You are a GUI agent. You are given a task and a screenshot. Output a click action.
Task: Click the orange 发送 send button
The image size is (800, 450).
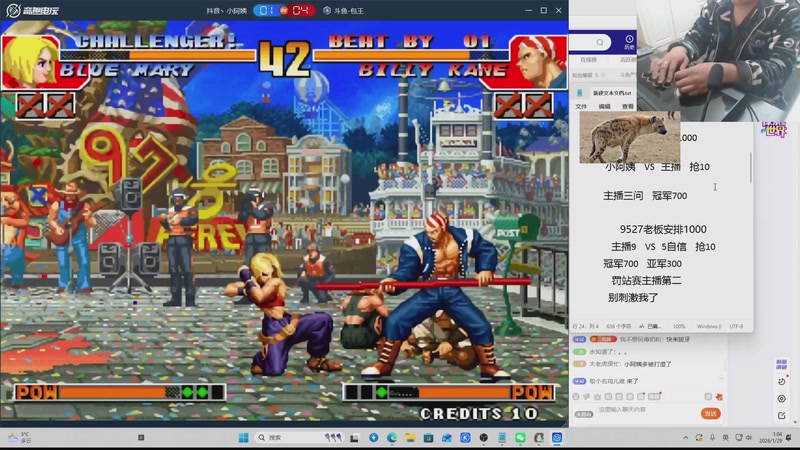(710, 413)
